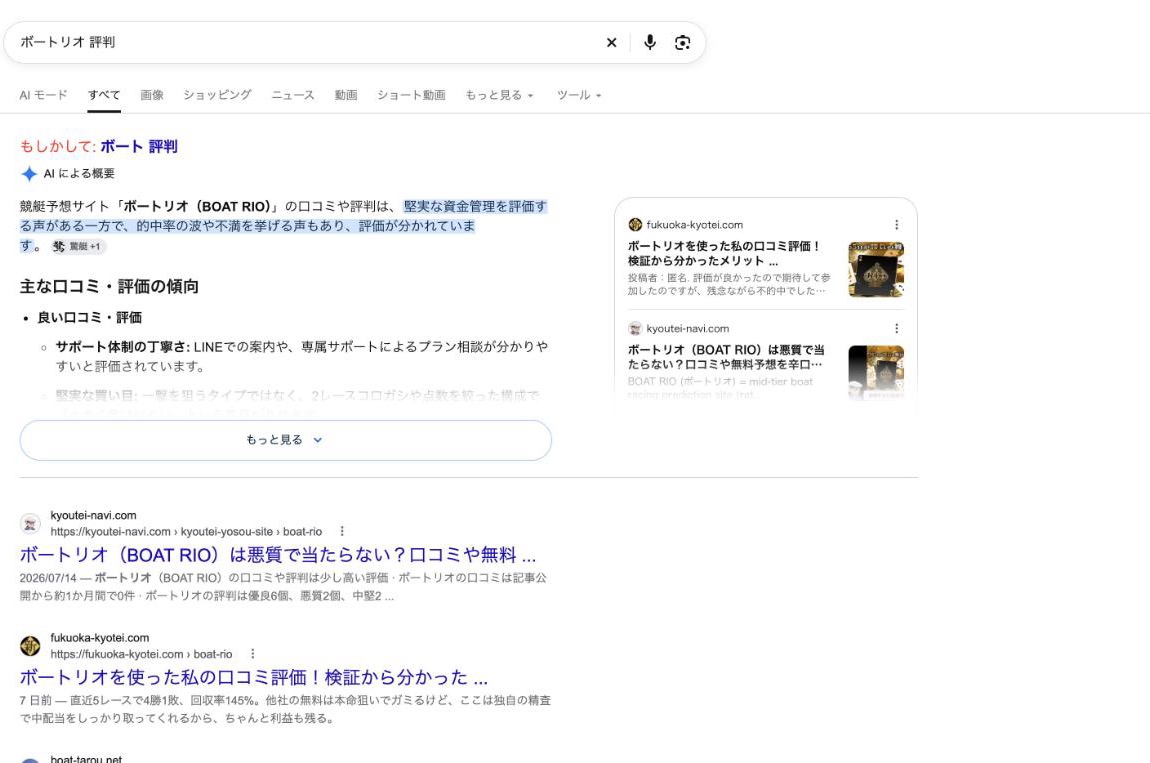Viewport: 1150px width, 763px height.
Task: Click boat-tarou.net site name at bottom
Action: pos(86,759)
